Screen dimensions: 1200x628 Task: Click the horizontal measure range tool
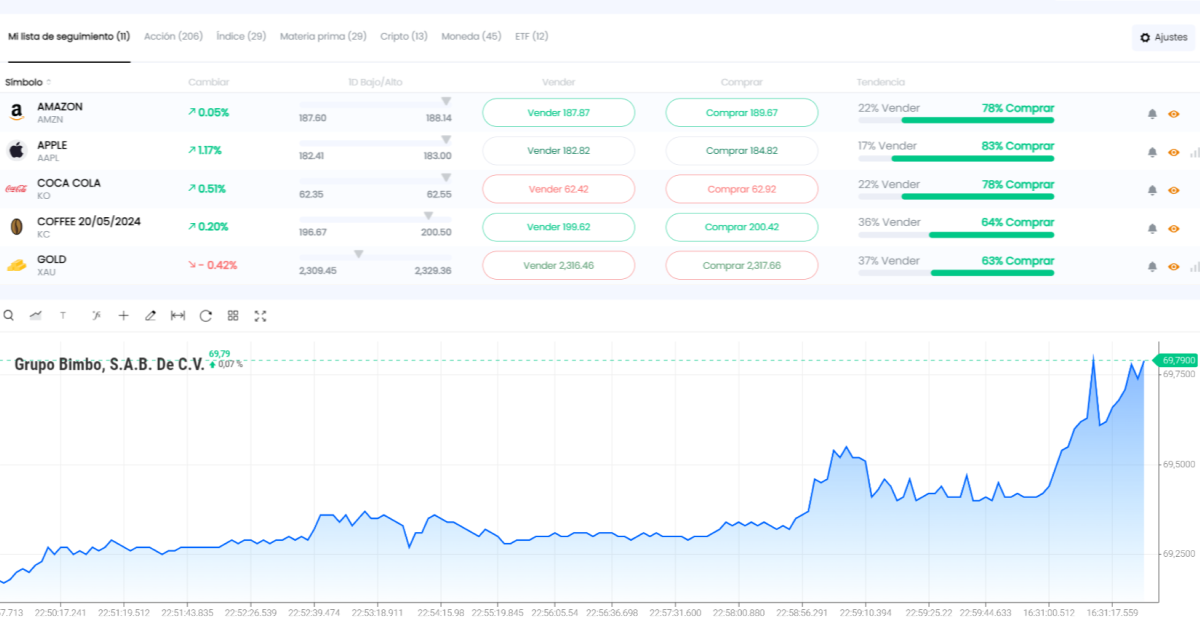[178, 315]
